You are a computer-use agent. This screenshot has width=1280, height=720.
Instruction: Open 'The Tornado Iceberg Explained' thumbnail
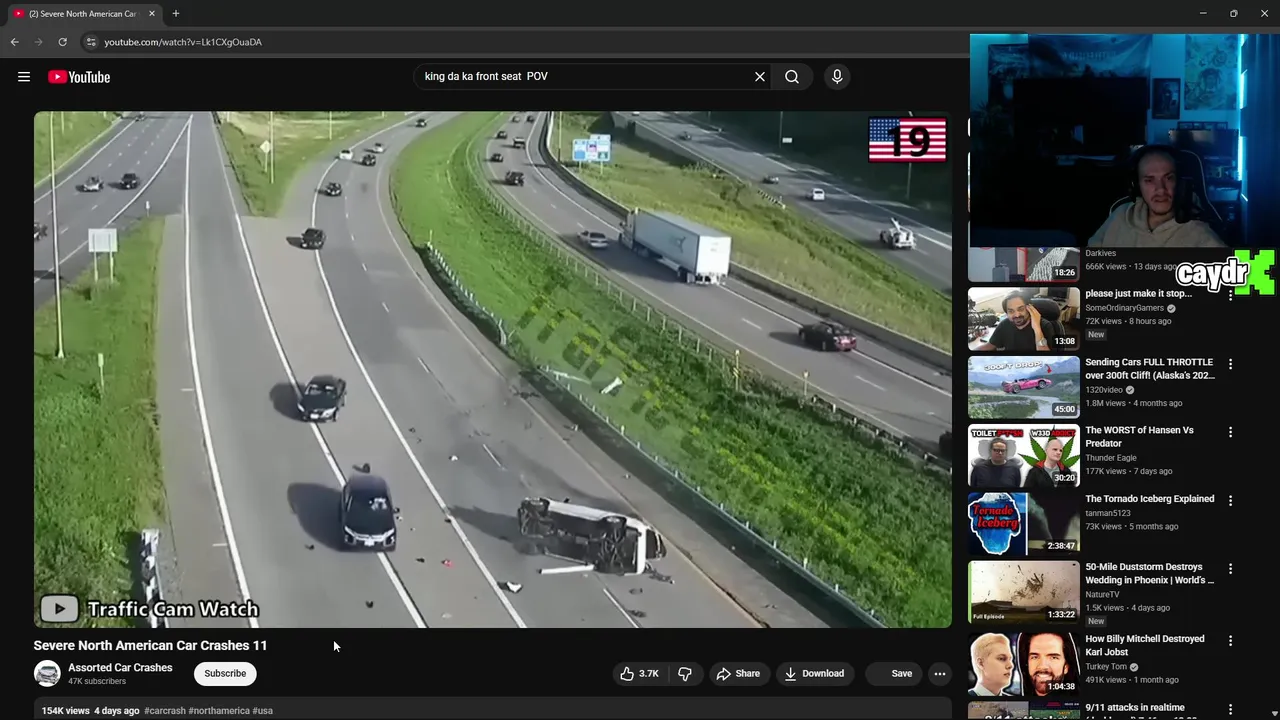[1023, 524]
